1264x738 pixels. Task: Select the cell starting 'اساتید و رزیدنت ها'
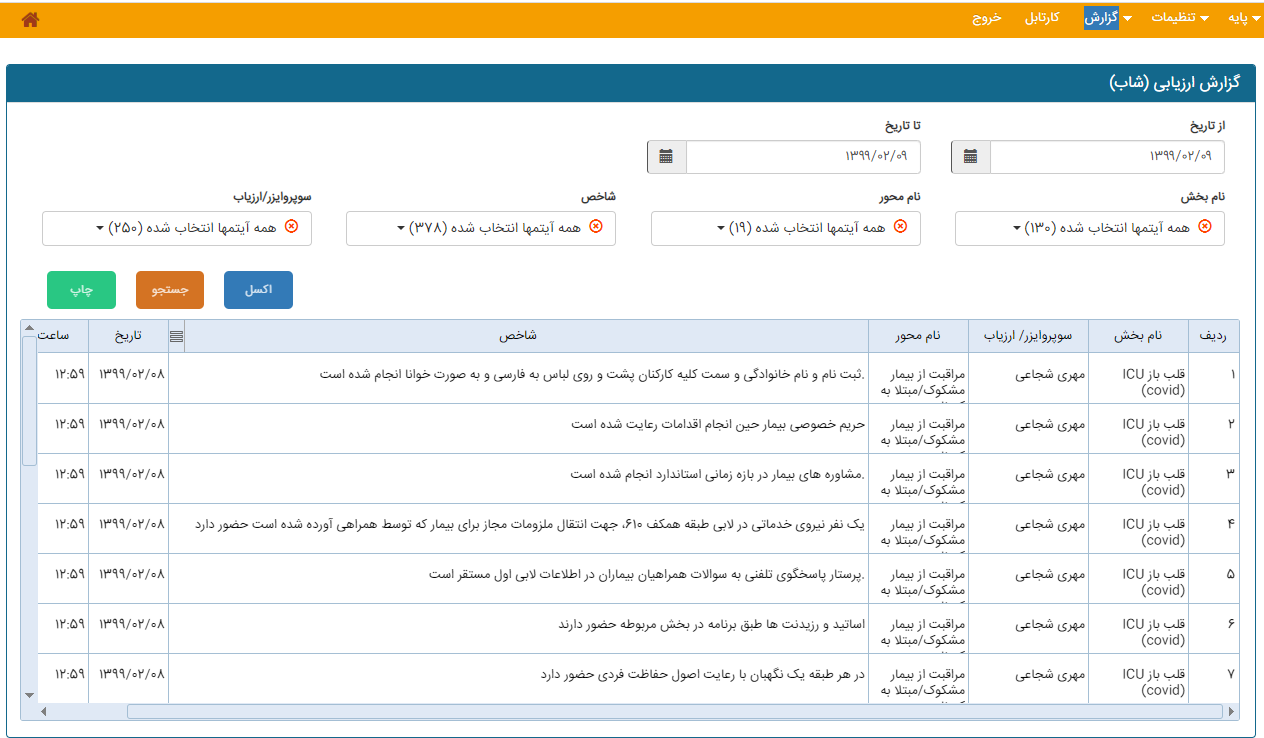click(x=518, y=628)
